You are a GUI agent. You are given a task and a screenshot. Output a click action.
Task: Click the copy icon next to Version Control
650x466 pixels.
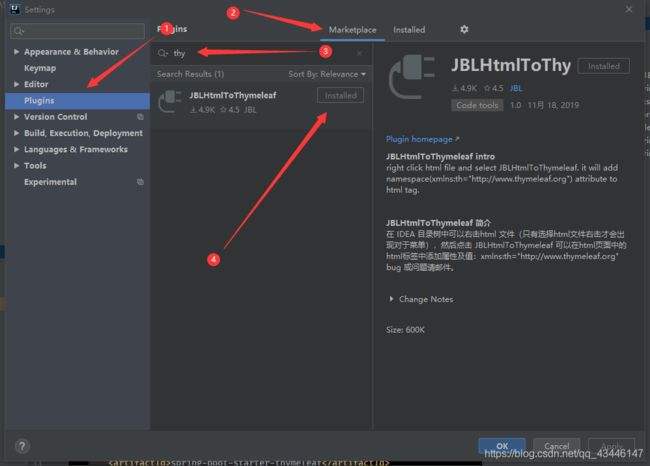[x=140, y=117]
